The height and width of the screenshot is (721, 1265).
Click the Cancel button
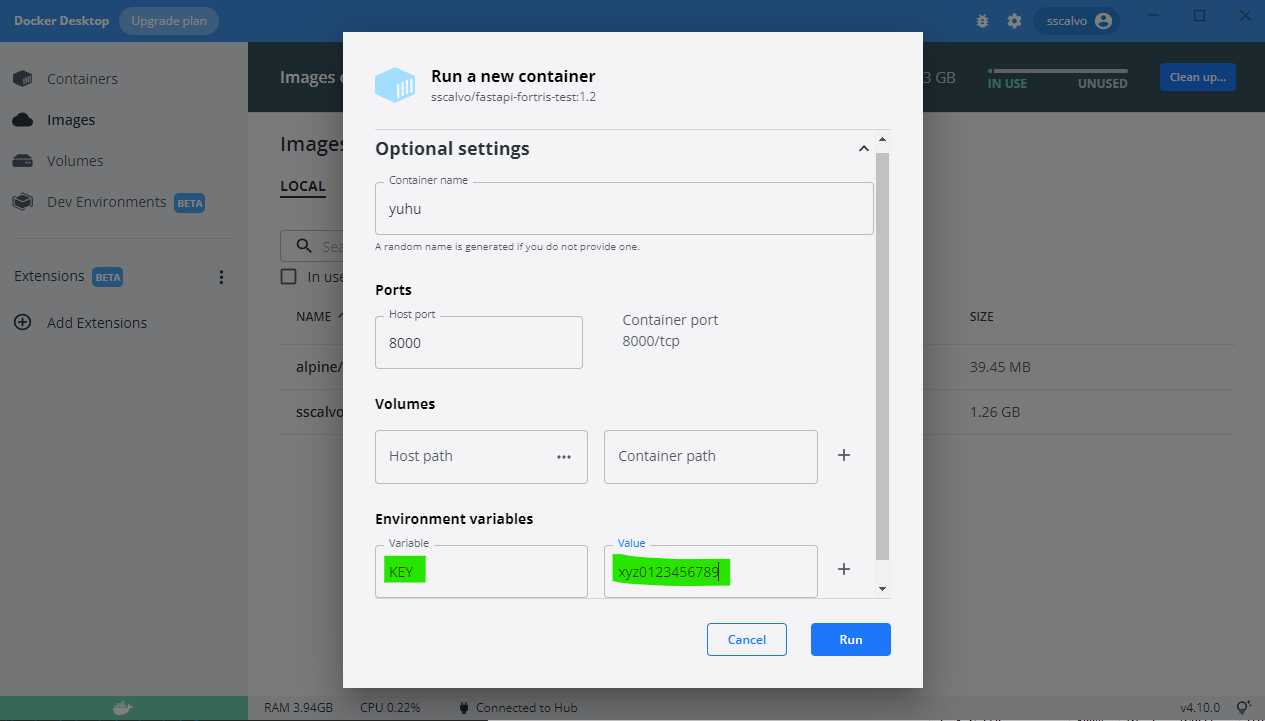(747, 640)
